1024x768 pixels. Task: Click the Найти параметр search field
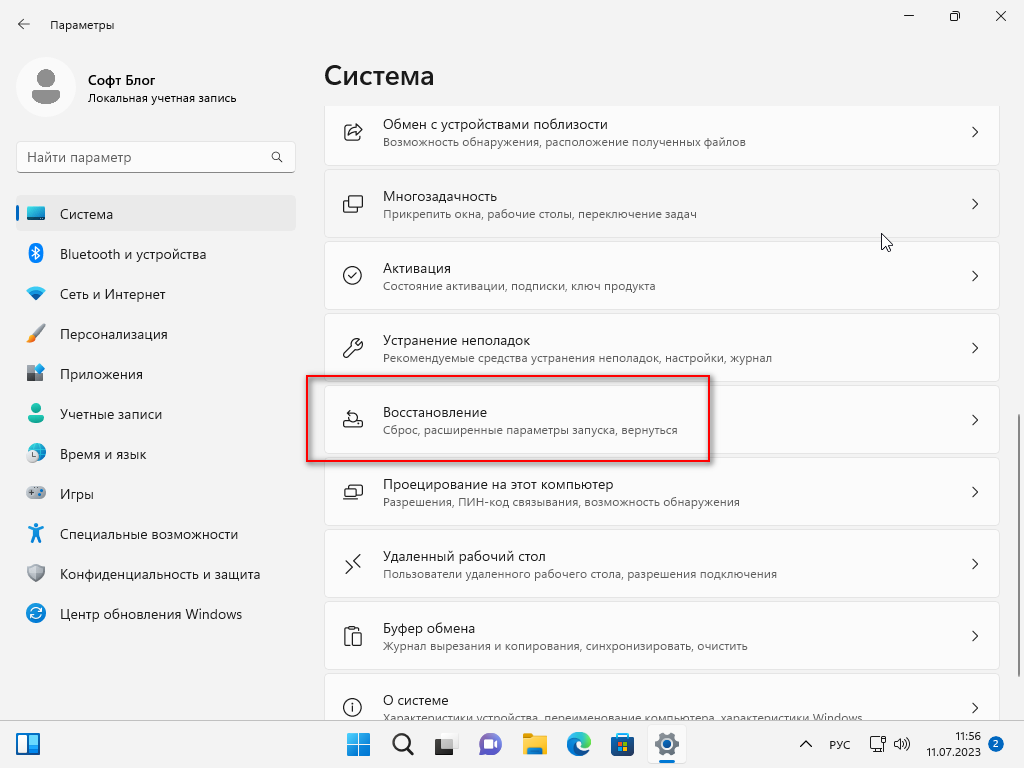tap(156, 157)
